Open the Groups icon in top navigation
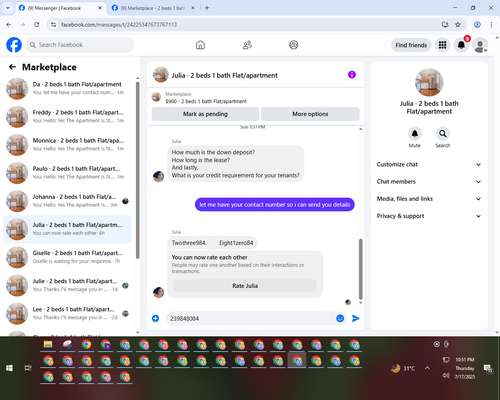This screenshot has width=500, height=400. [x=294, y=45]
